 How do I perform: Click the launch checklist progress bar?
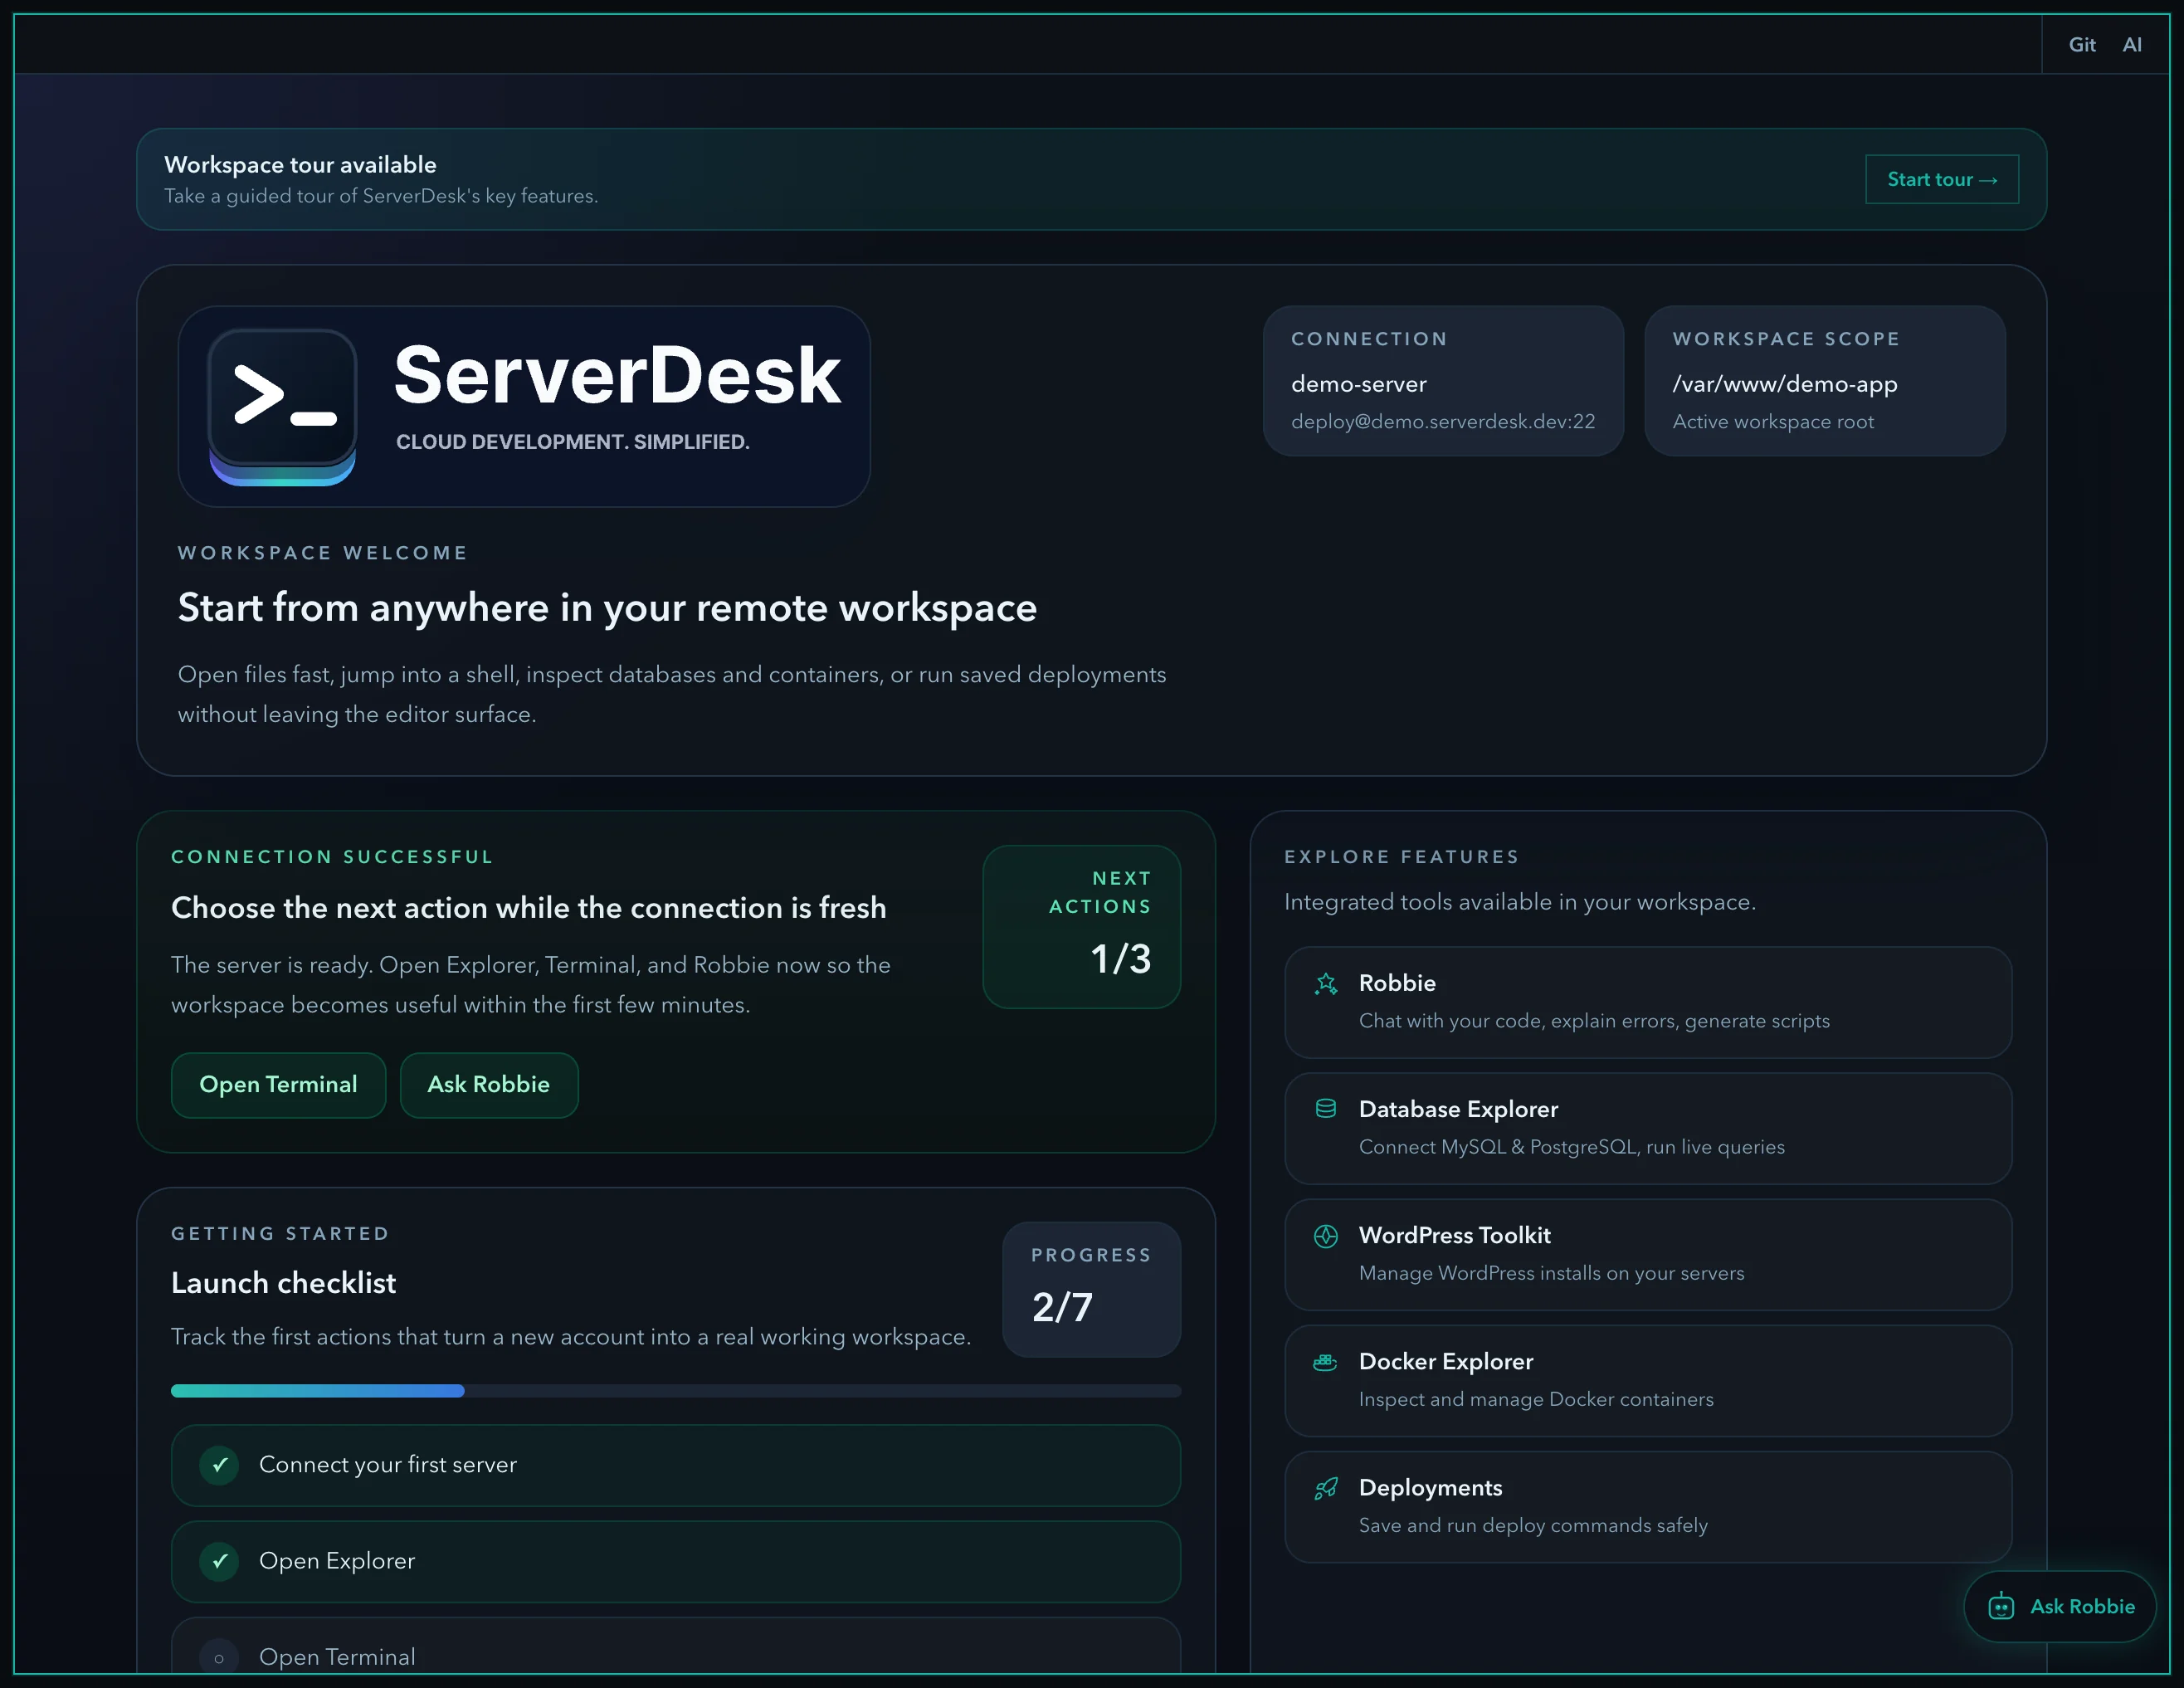coord(676,1391)
